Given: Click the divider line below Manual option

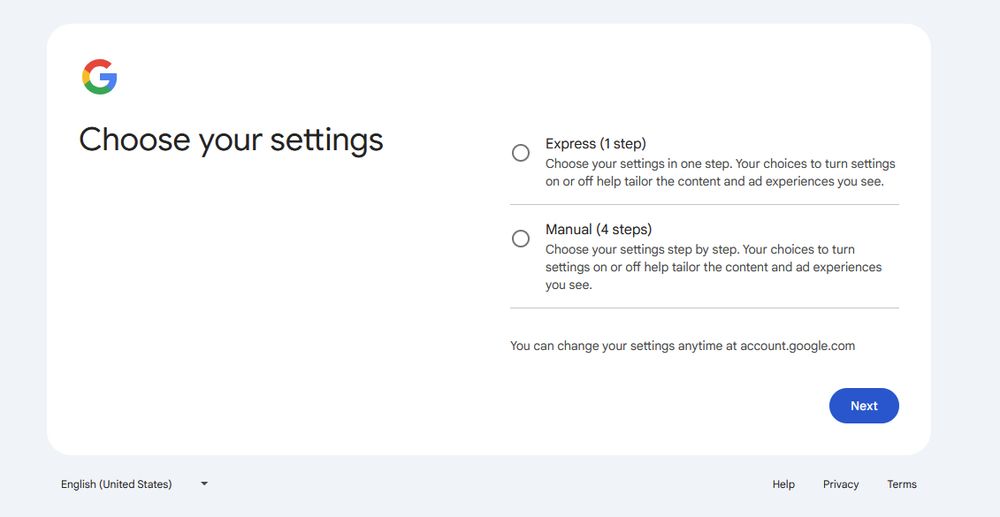Looking at the screenshot, I should click(x=704, y=308).
